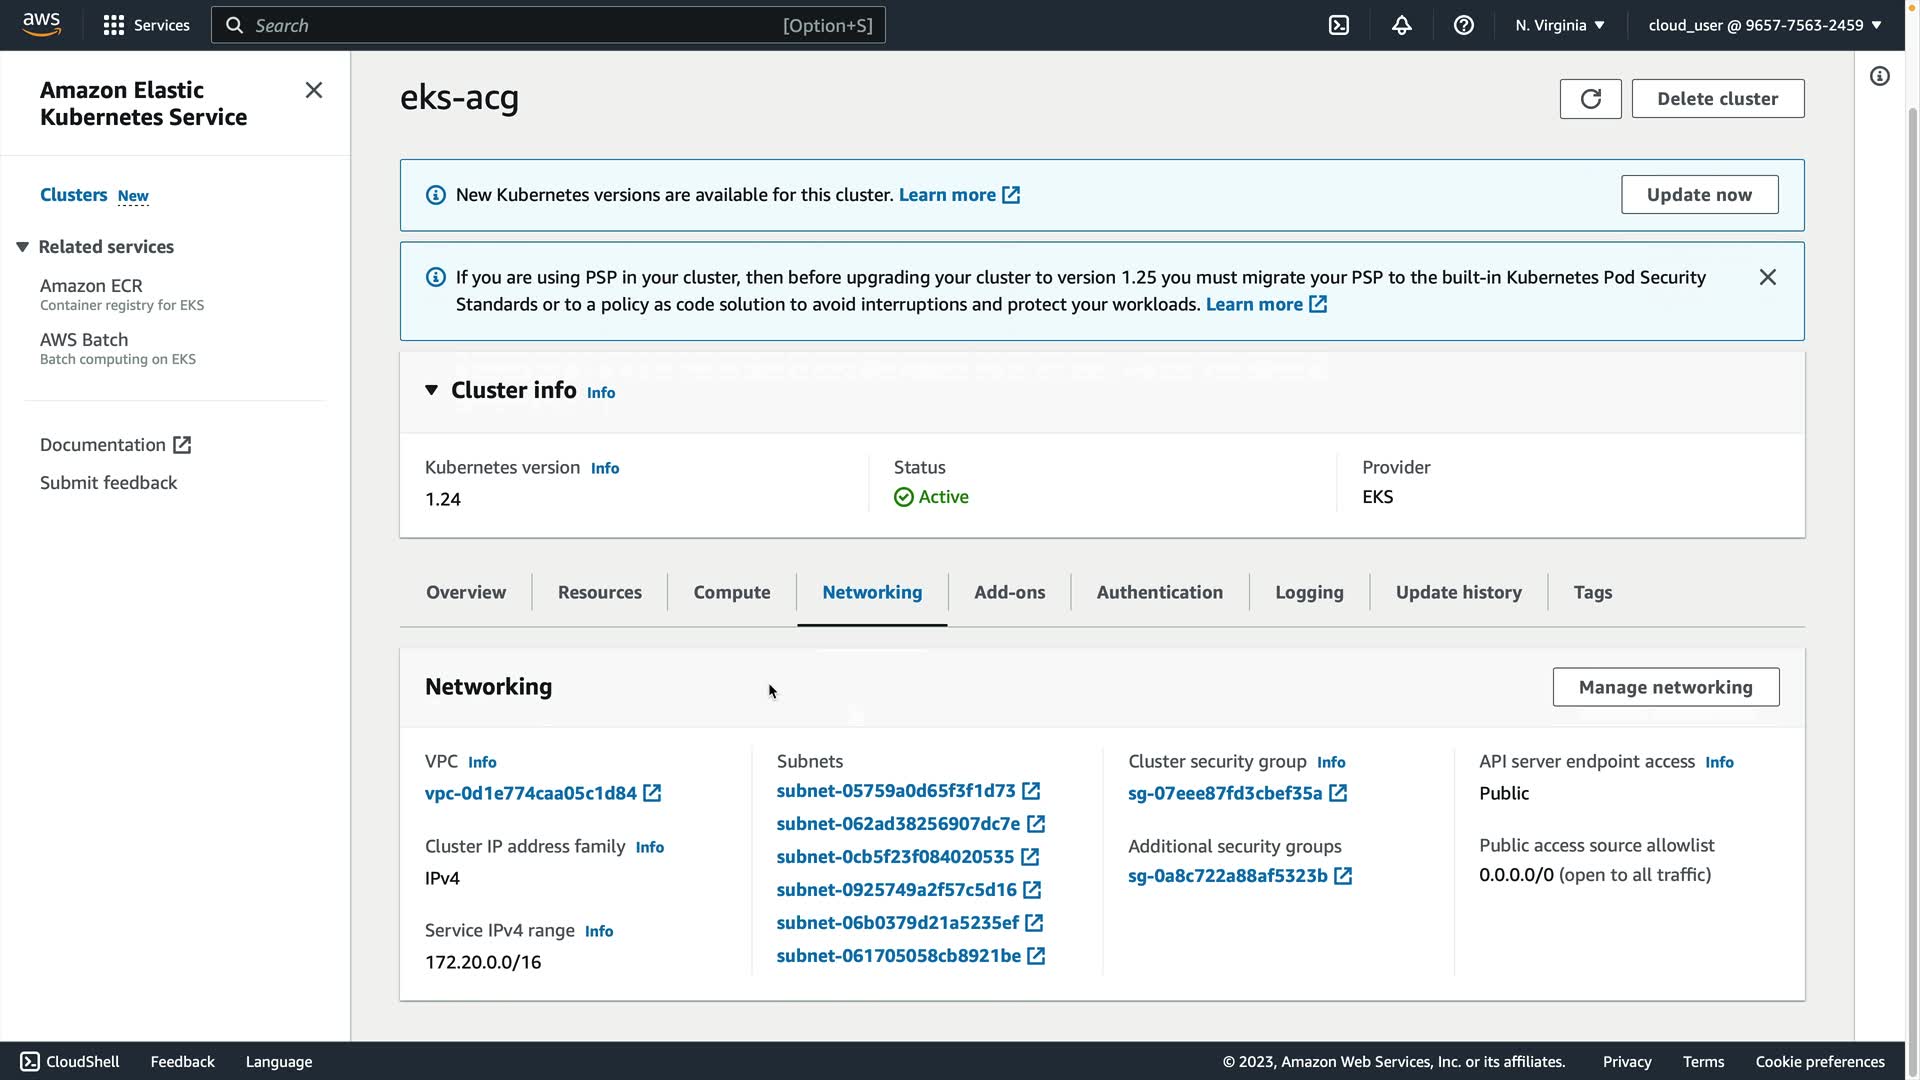
Task: Collapse the Related services section
Action: pyautogui.click(x=22, y=247)
